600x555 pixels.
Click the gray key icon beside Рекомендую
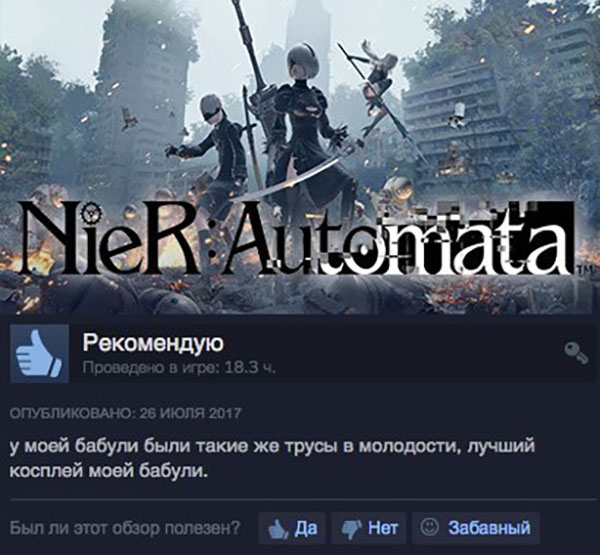click(x=576, y=353)
